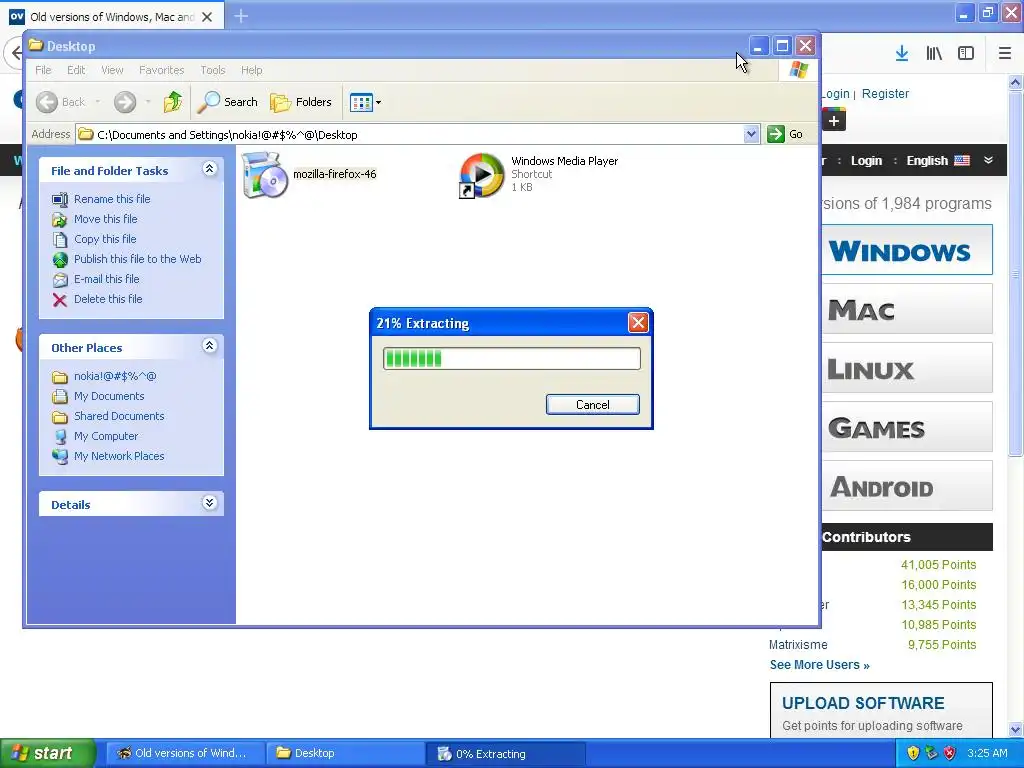Expand the double-chevron on website nav bar
The image size is (1024, 768).
[988, 160]
